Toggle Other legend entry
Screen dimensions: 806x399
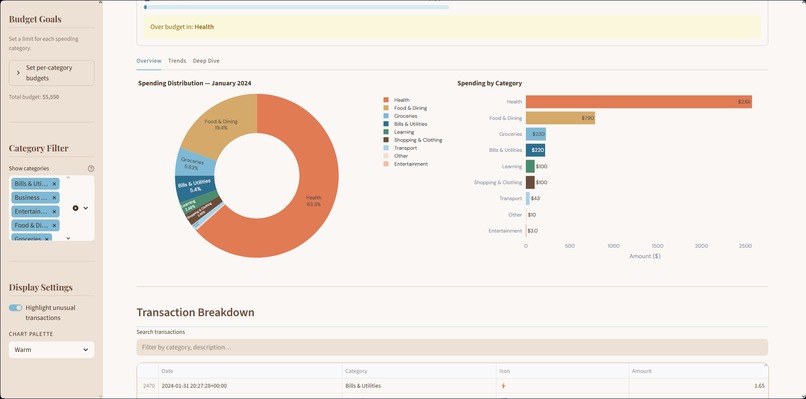pos(396,156)
